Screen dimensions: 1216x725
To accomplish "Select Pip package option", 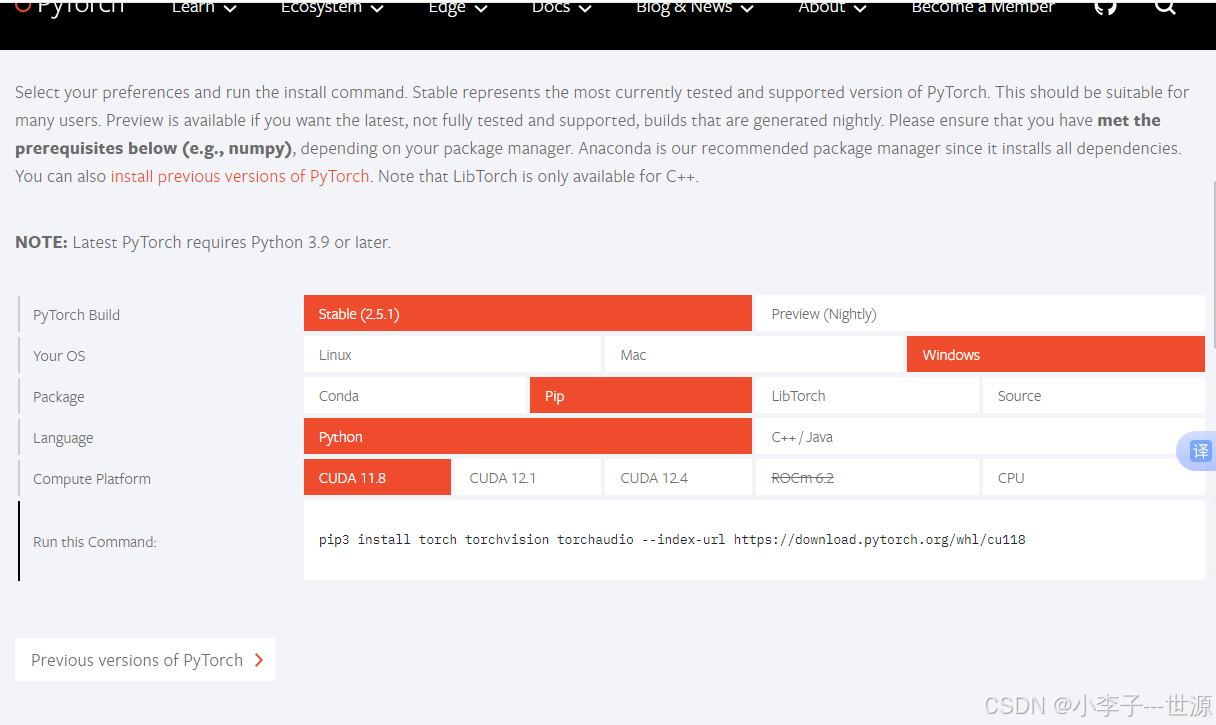I will coord(641,395).
